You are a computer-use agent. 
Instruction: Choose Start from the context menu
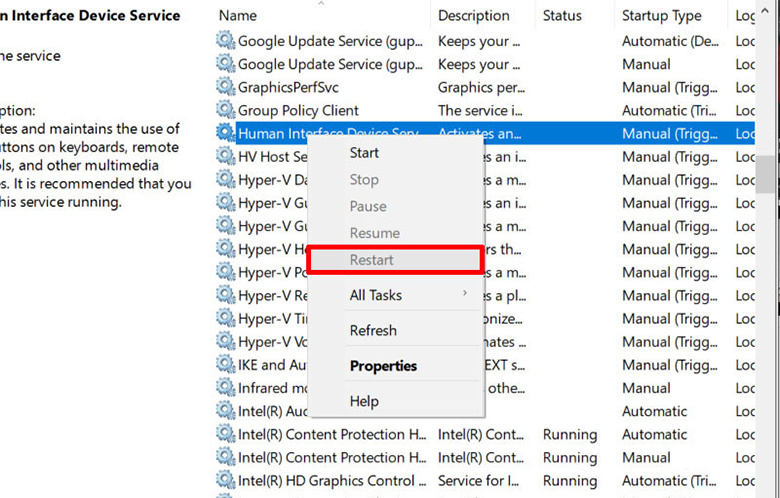[x=364, y=153]
